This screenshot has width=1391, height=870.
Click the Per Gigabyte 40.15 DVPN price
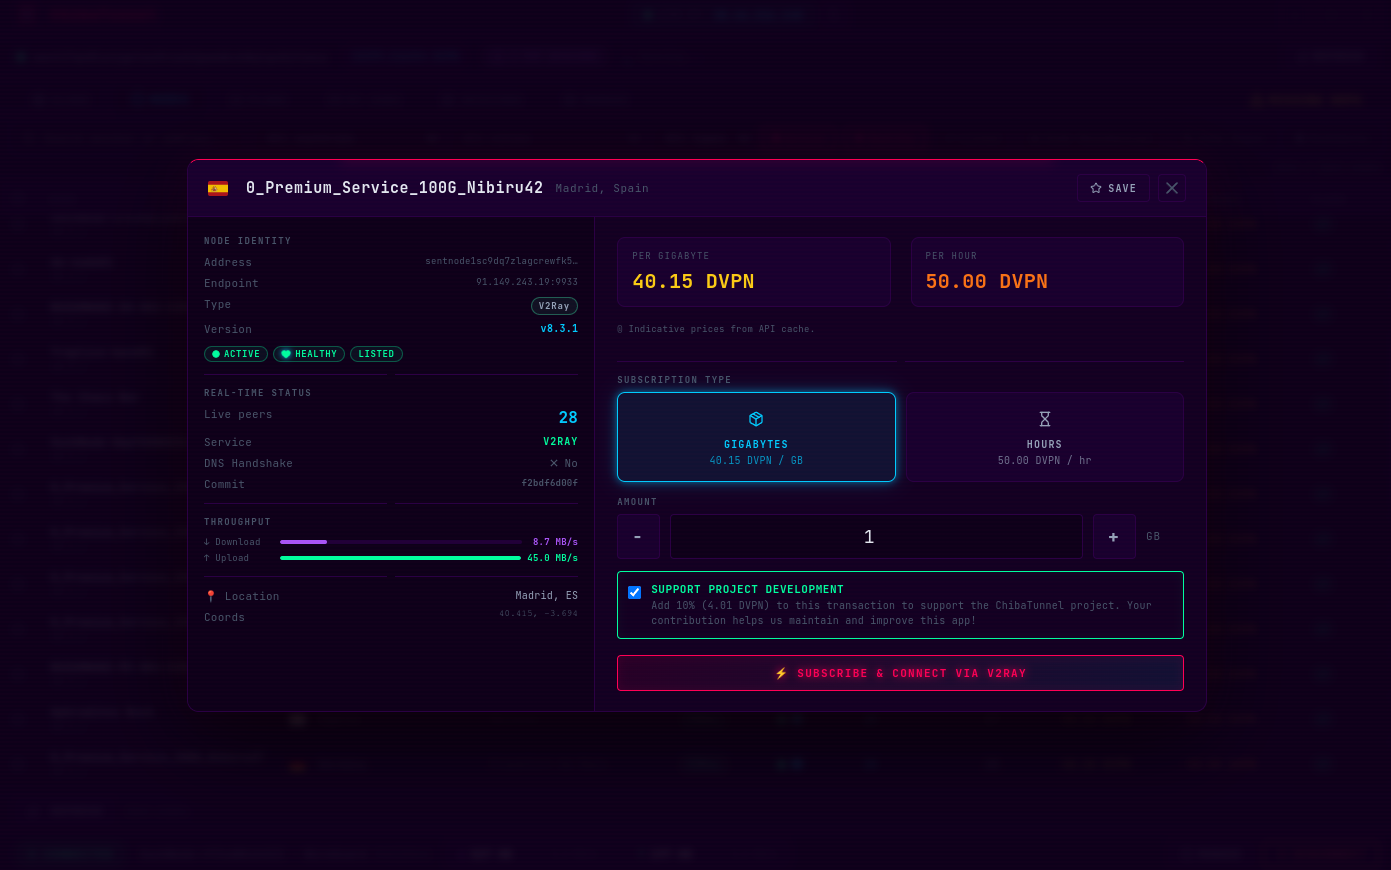click(693, 282)
